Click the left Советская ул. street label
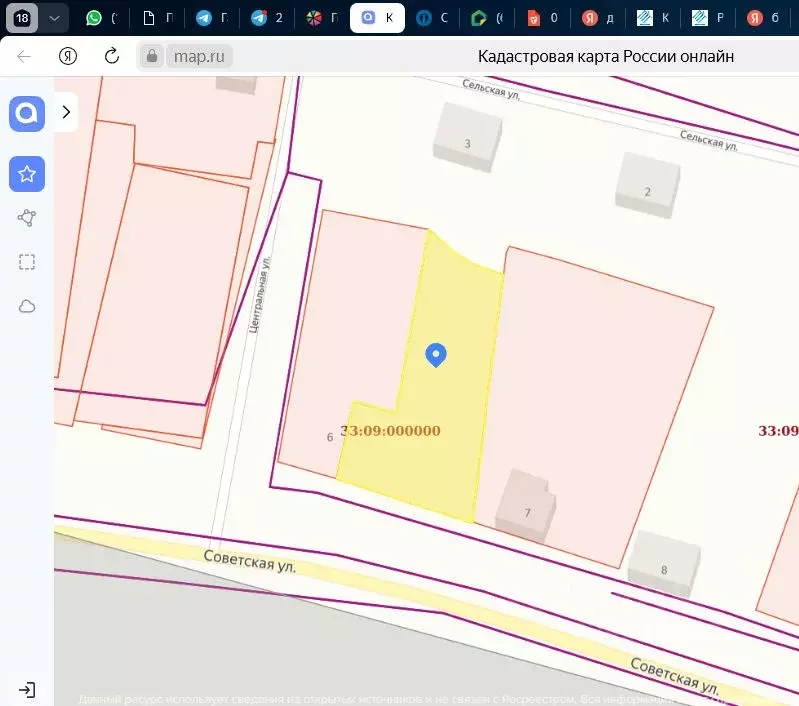799x706 pixels. (x=250, y=561)
